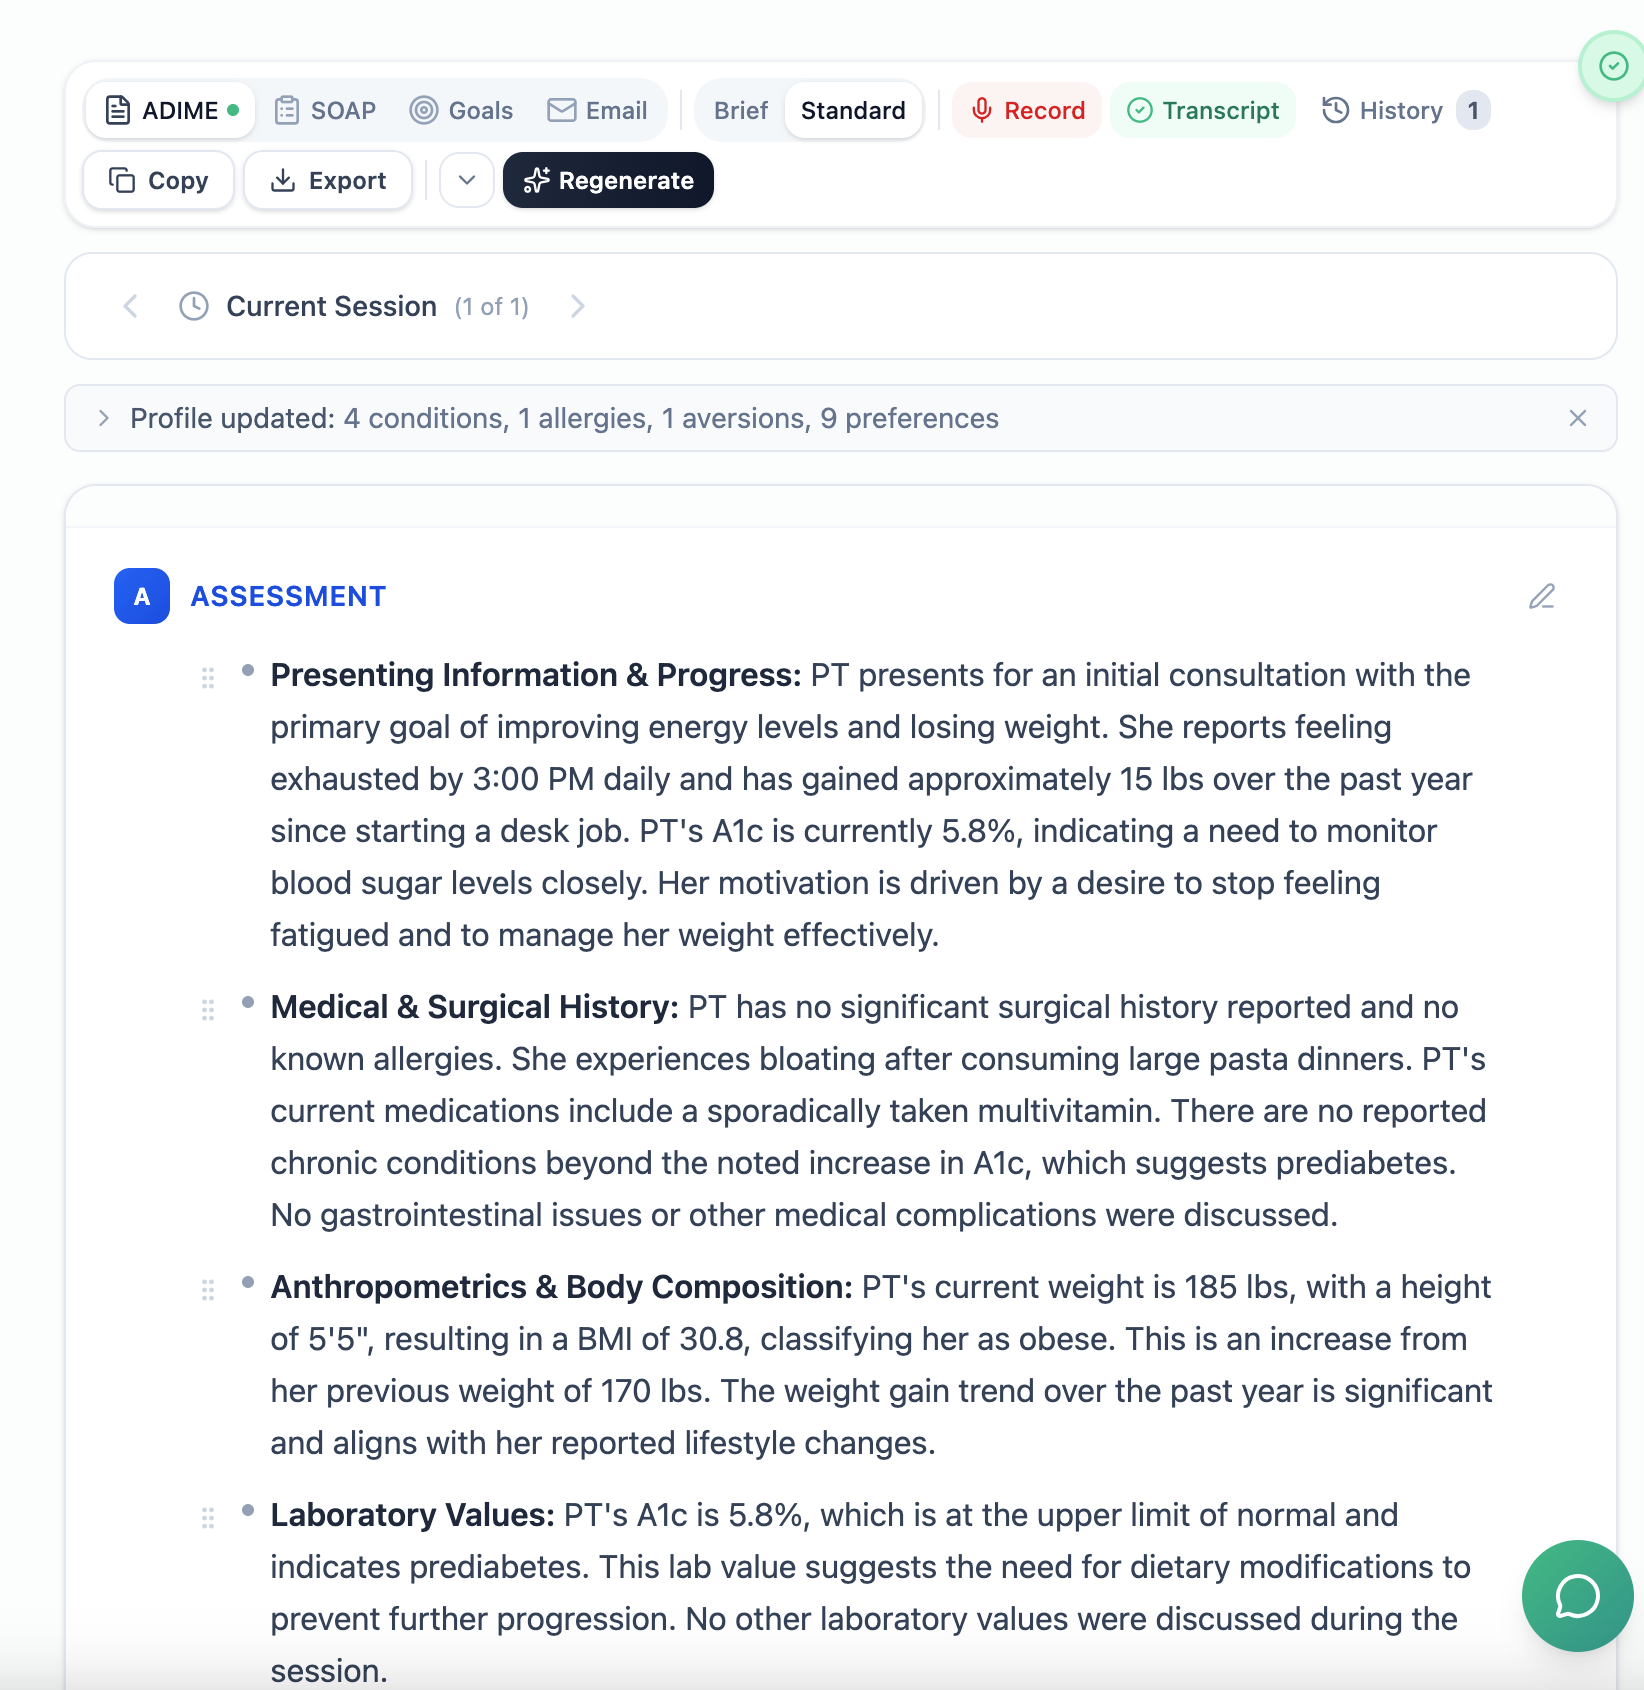The image size is (1644, 1690).
Task: Click drag handle next to Medical & Surgical History
Action: [208, 1009]
